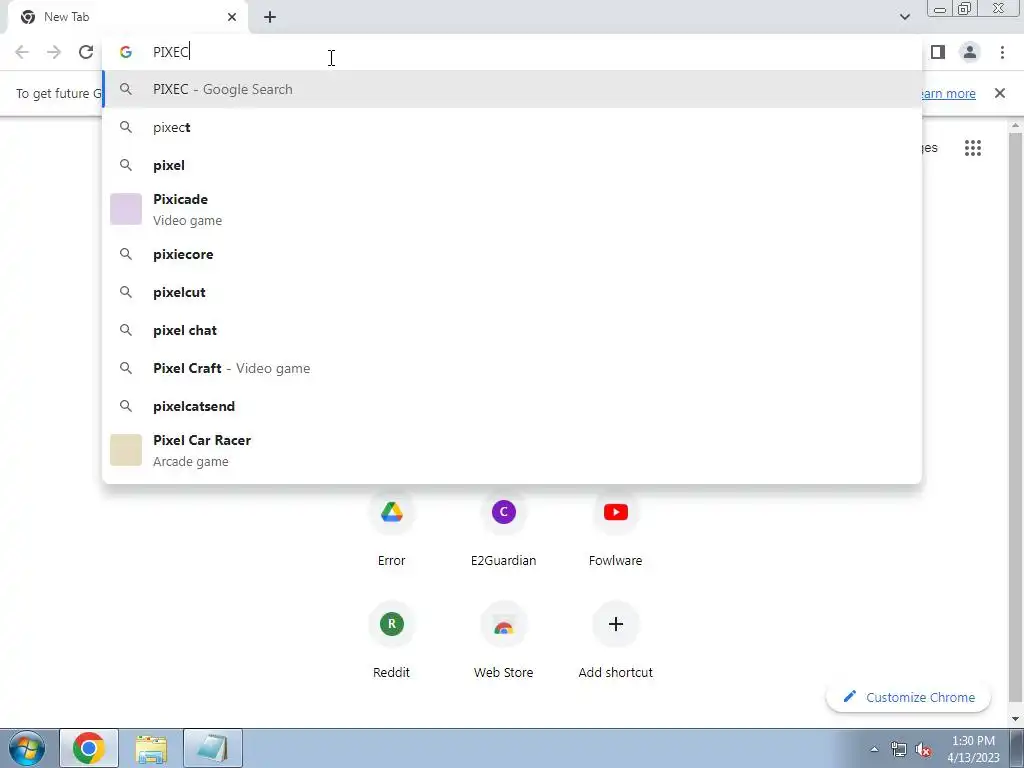Image resolution: width=1024 pixels, height=768 pixels.
Task: Click the Pixicade thumbnail image
Action: click(x=126, y=209)
